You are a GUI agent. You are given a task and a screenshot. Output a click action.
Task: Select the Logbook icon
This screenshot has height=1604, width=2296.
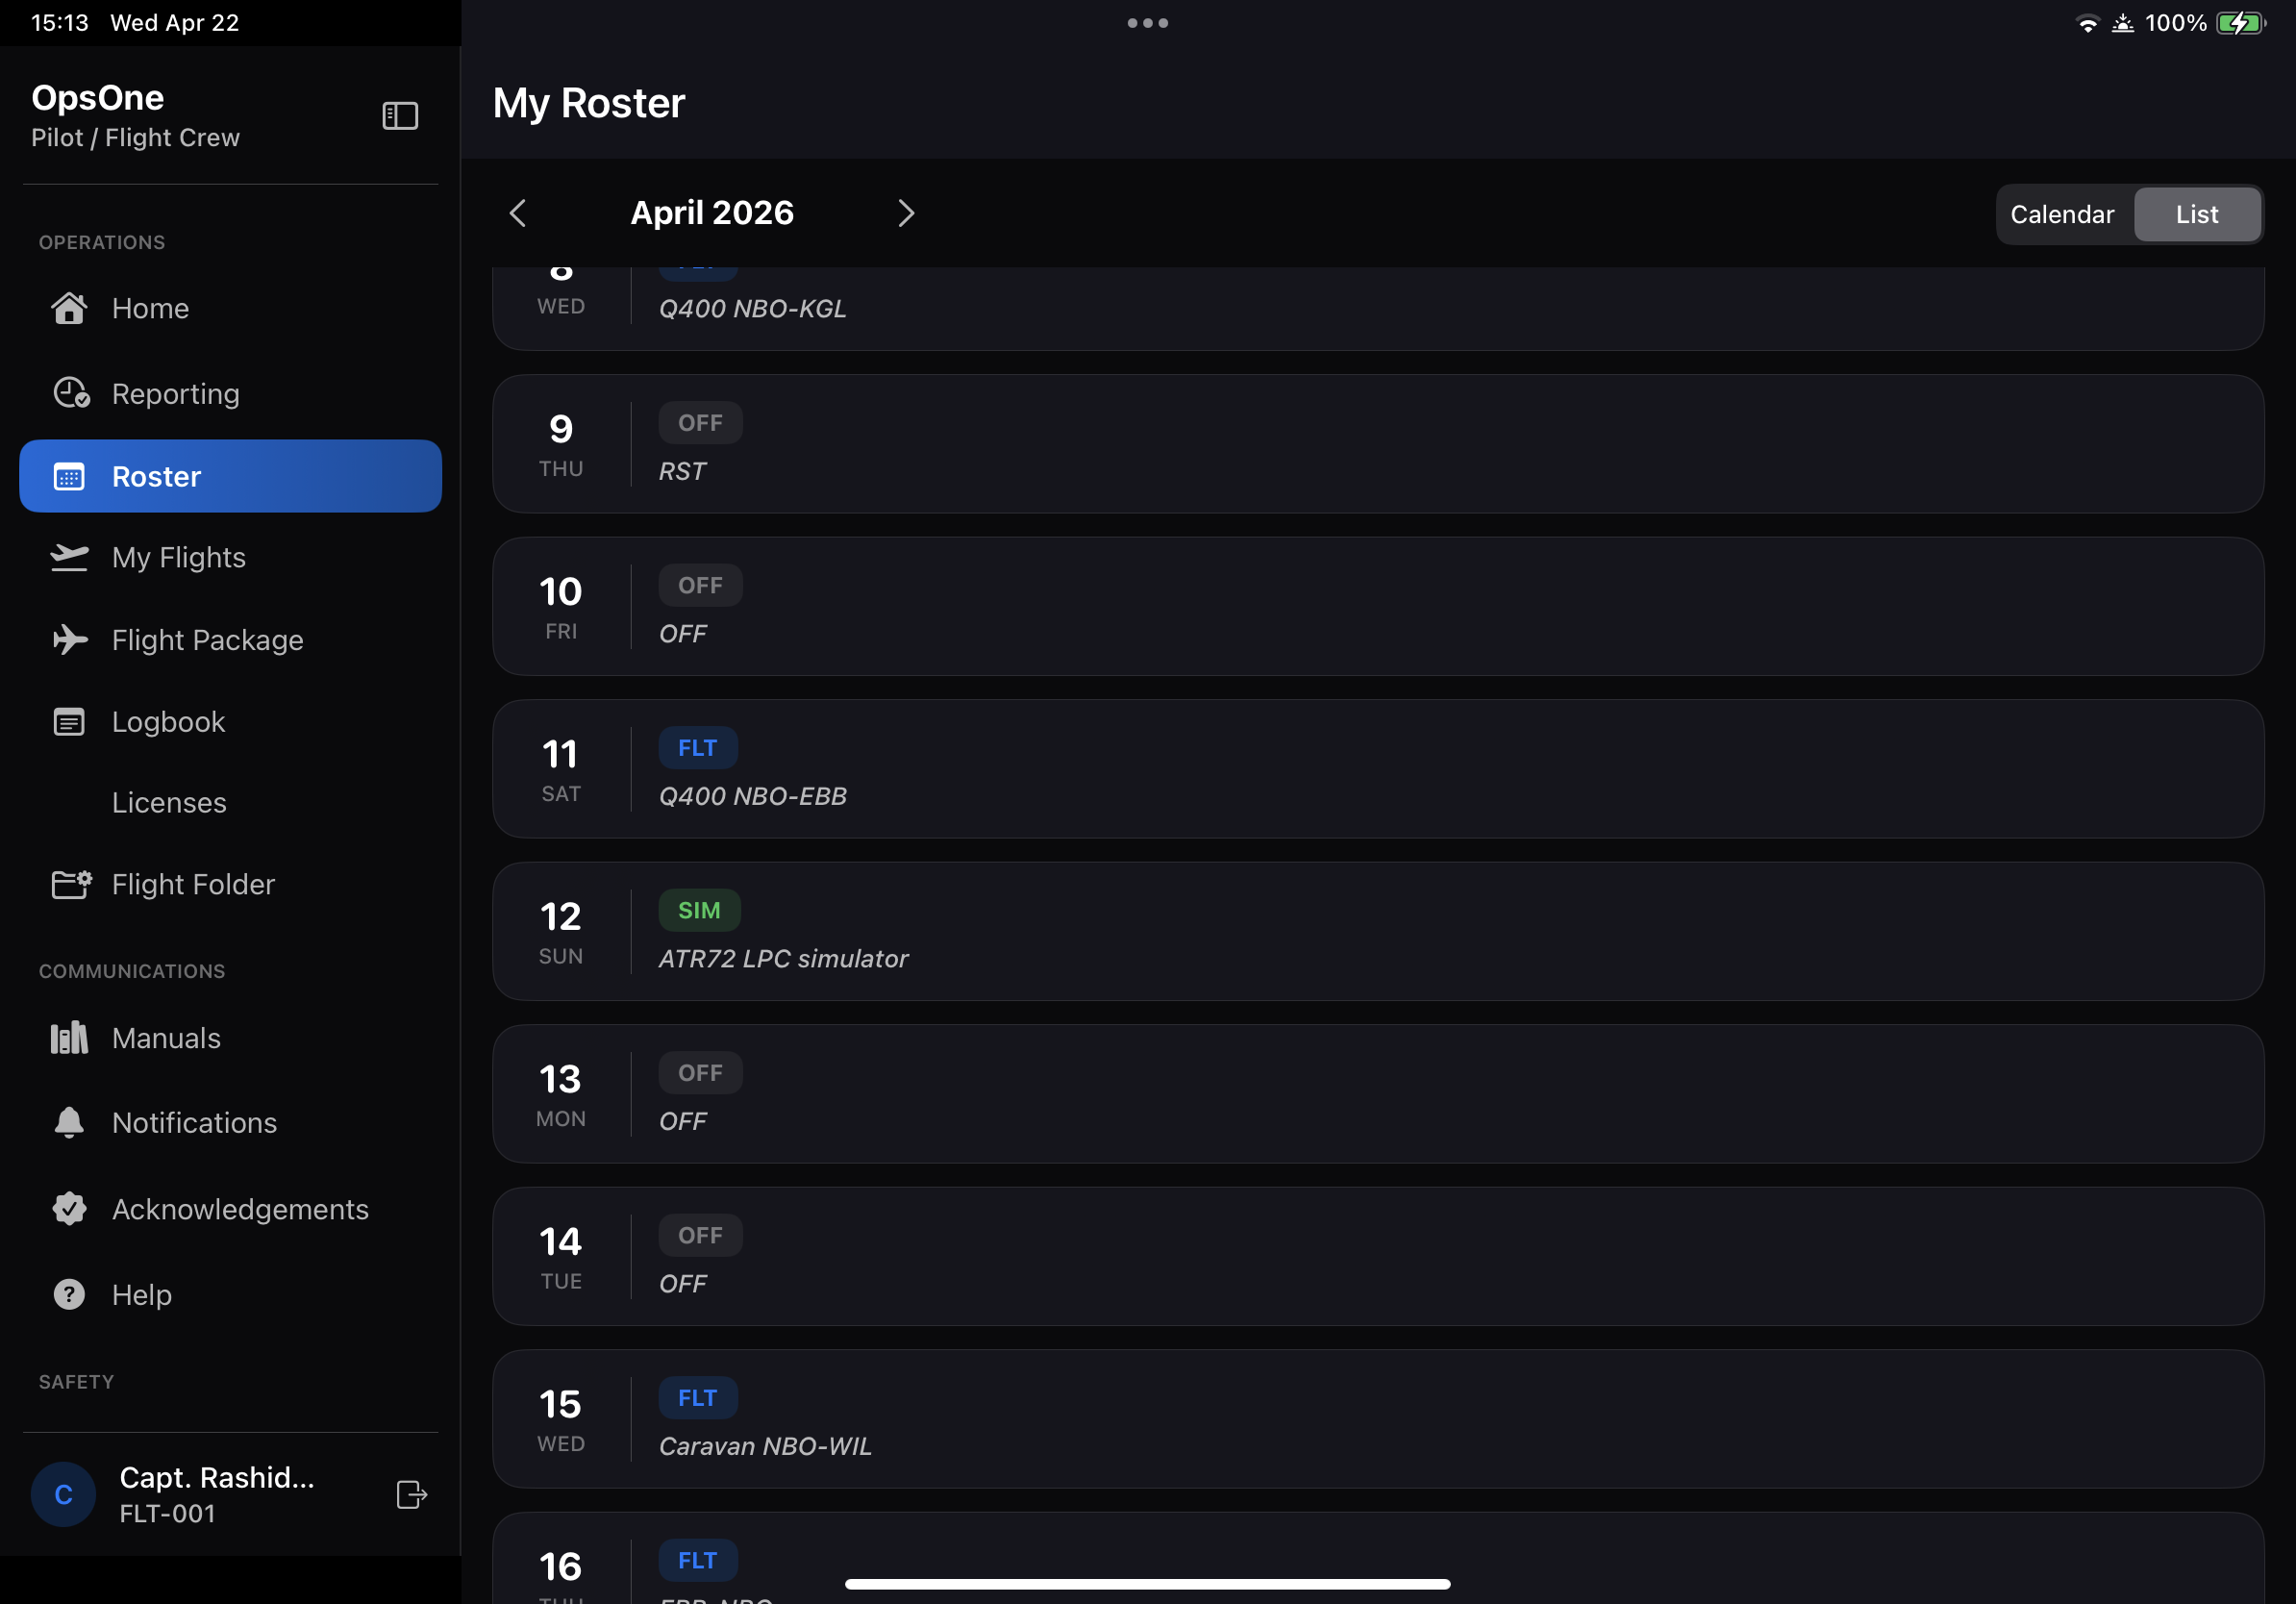(69, 721)
